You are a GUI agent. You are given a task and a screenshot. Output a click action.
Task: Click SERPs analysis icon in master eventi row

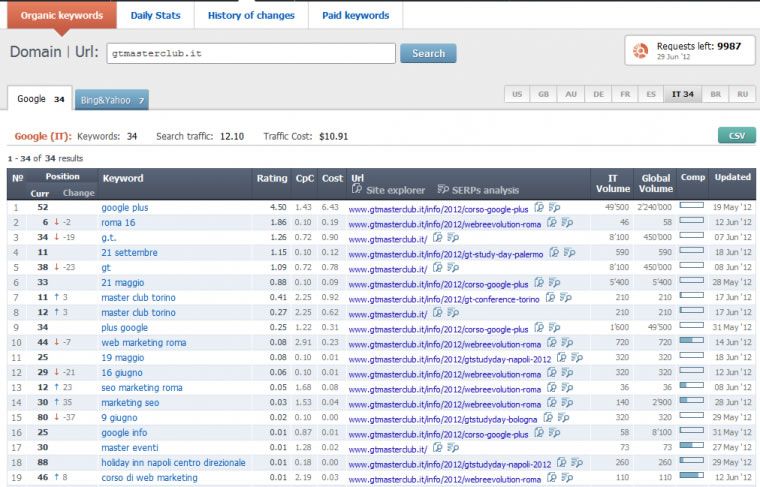pyautogui.click(x=451, y=448)
